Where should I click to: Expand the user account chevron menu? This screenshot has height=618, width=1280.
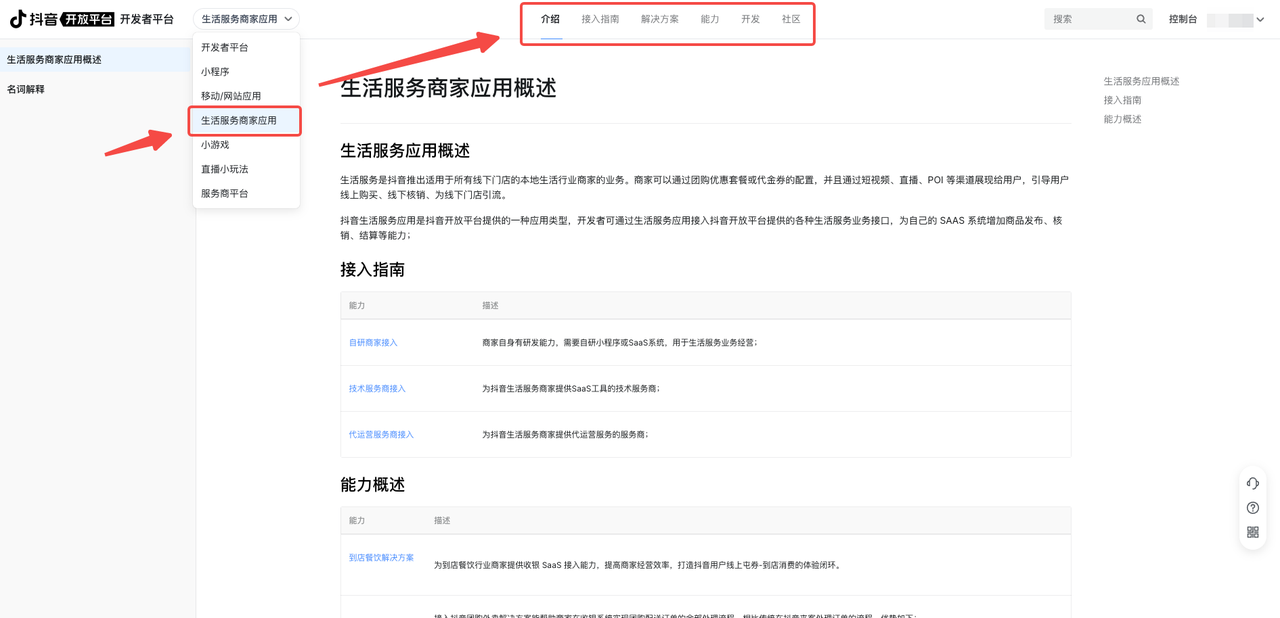[1260, 20]
